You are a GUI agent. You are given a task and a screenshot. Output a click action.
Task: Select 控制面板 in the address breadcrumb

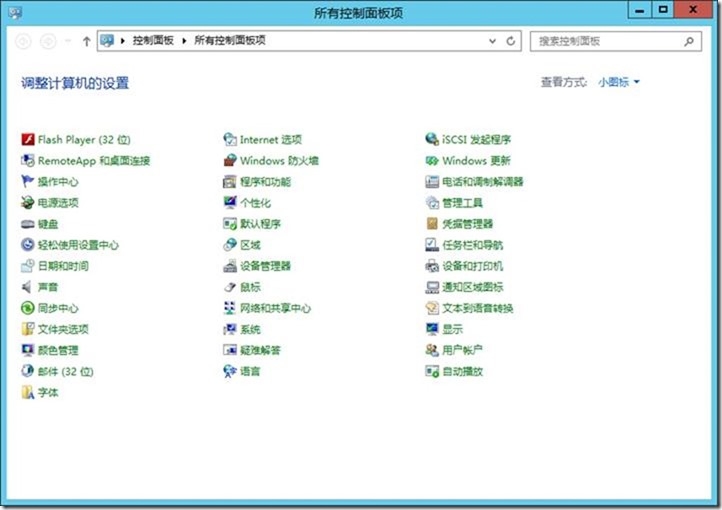click(153, 41)
